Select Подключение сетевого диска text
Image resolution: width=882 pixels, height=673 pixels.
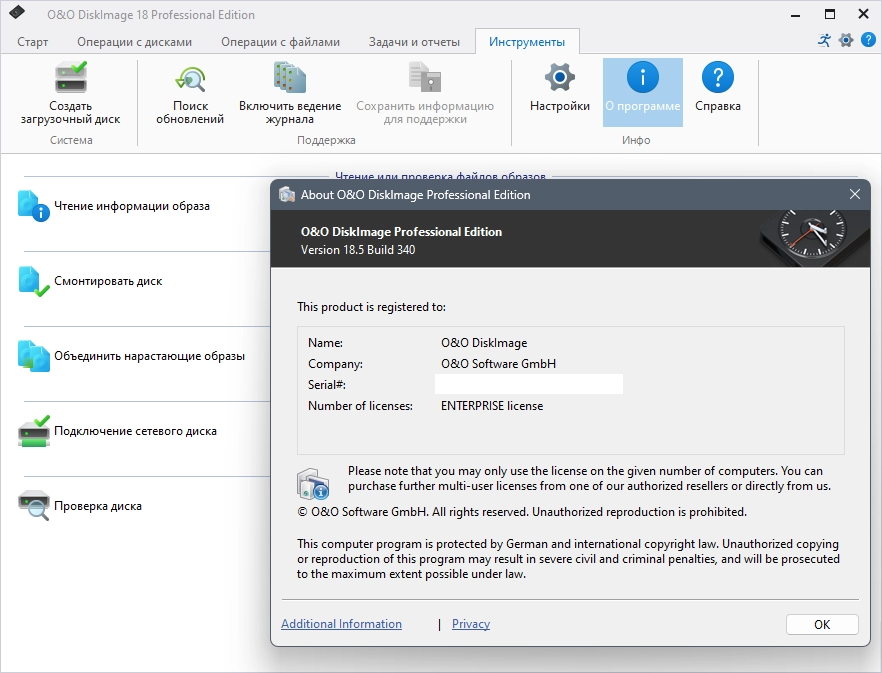pos(135,431)
